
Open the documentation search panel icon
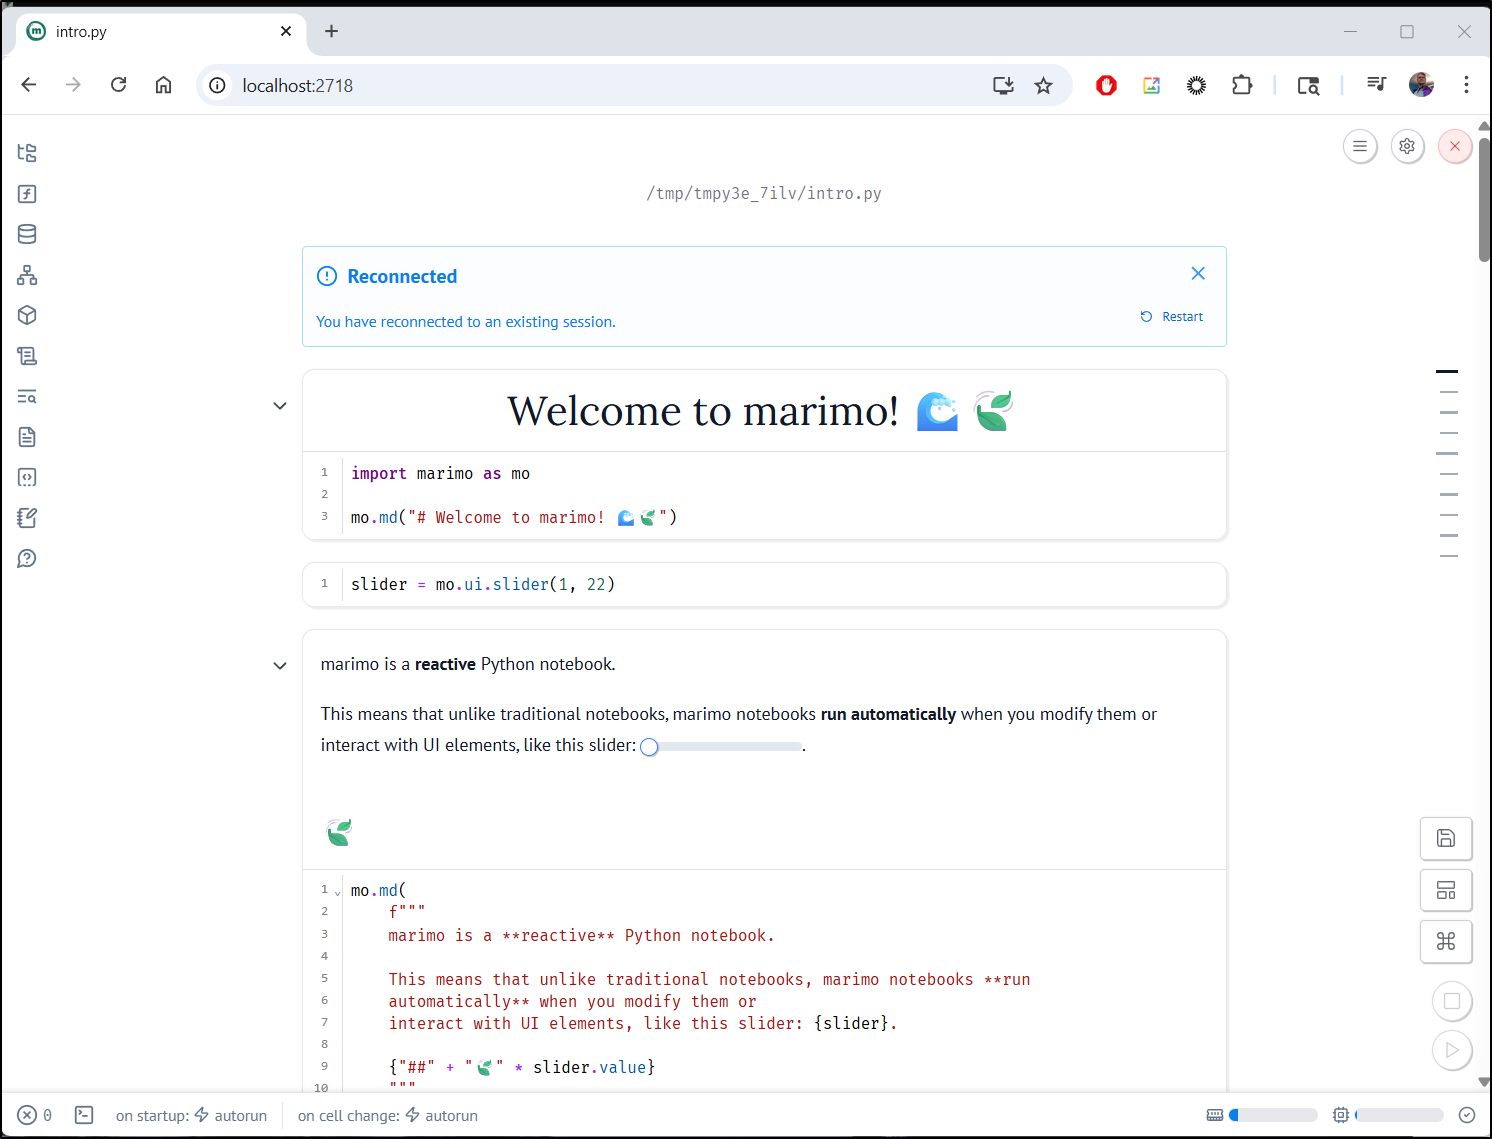tap(27, 397)
